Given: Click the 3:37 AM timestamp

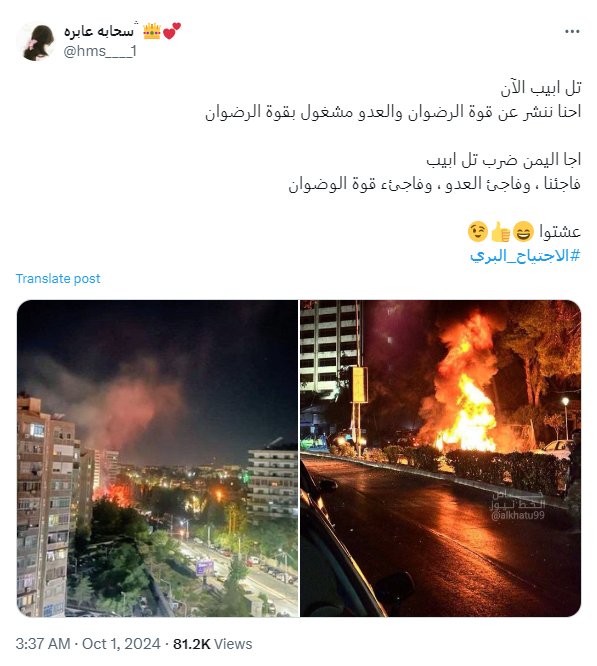Looking at the screenshot, I should 42,644.
